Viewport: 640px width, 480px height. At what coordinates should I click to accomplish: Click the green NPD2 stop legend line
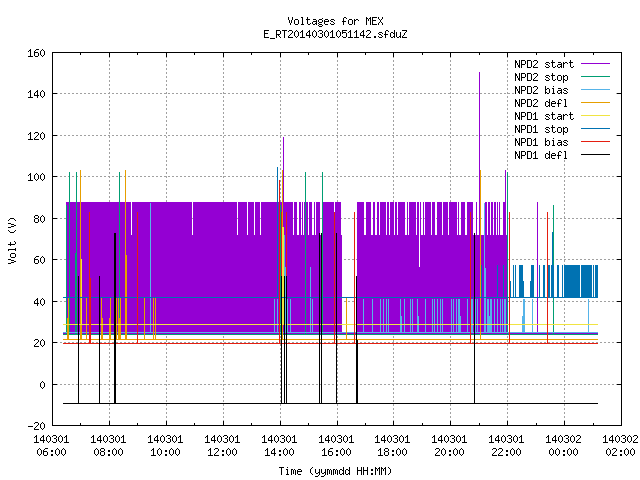click(595, 77)
